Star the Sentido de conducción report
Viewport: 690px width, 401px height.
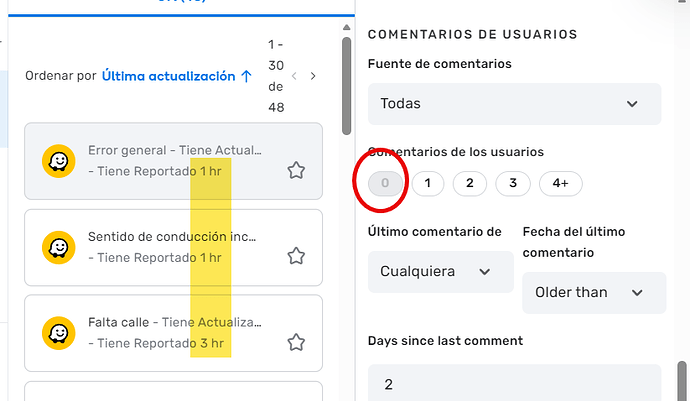click(296, 256)
